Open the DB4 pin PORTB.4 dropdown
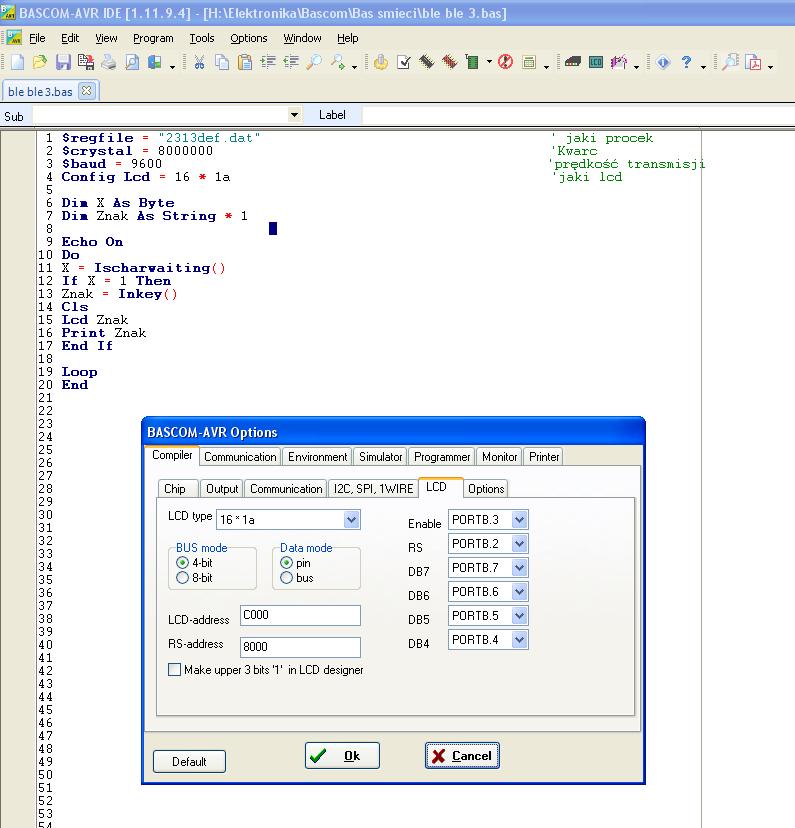Screen dimensions: 795x828 (x=519, y=640)
